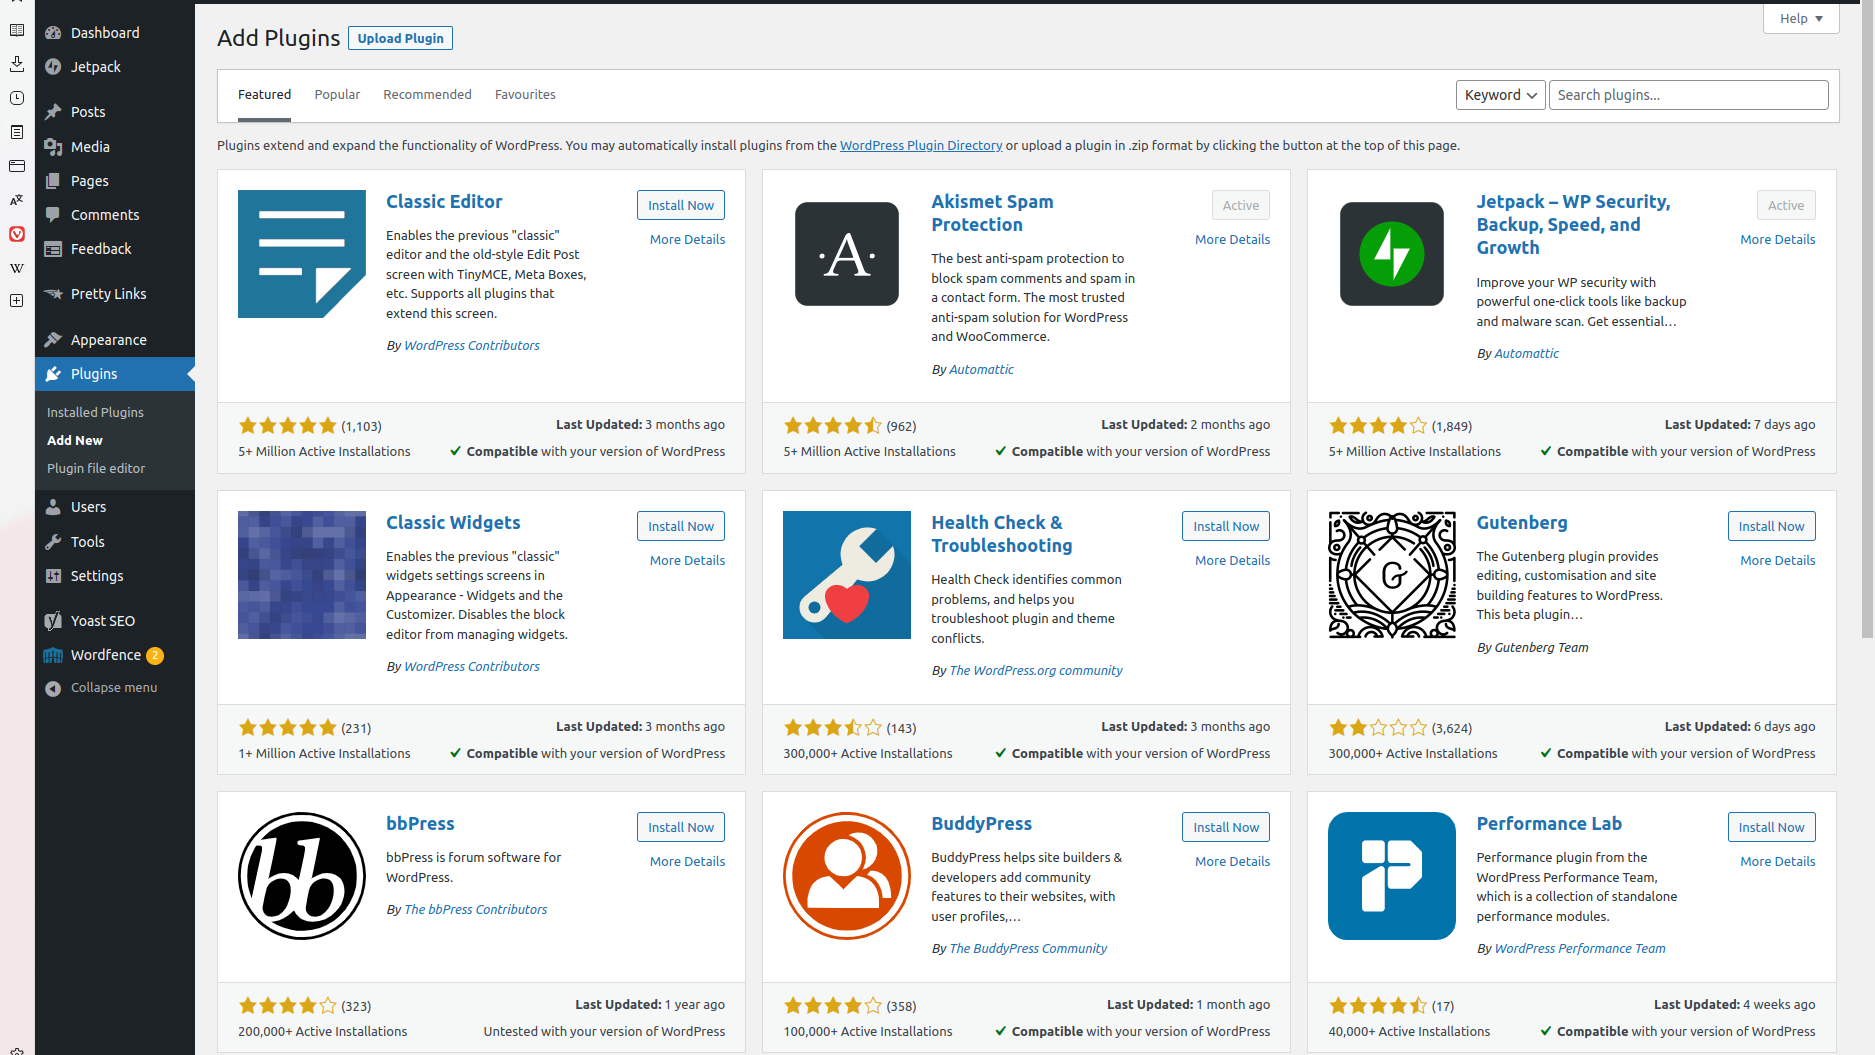
Task: Open the red Vivaldi web panel icon
Action: (17, 234)
